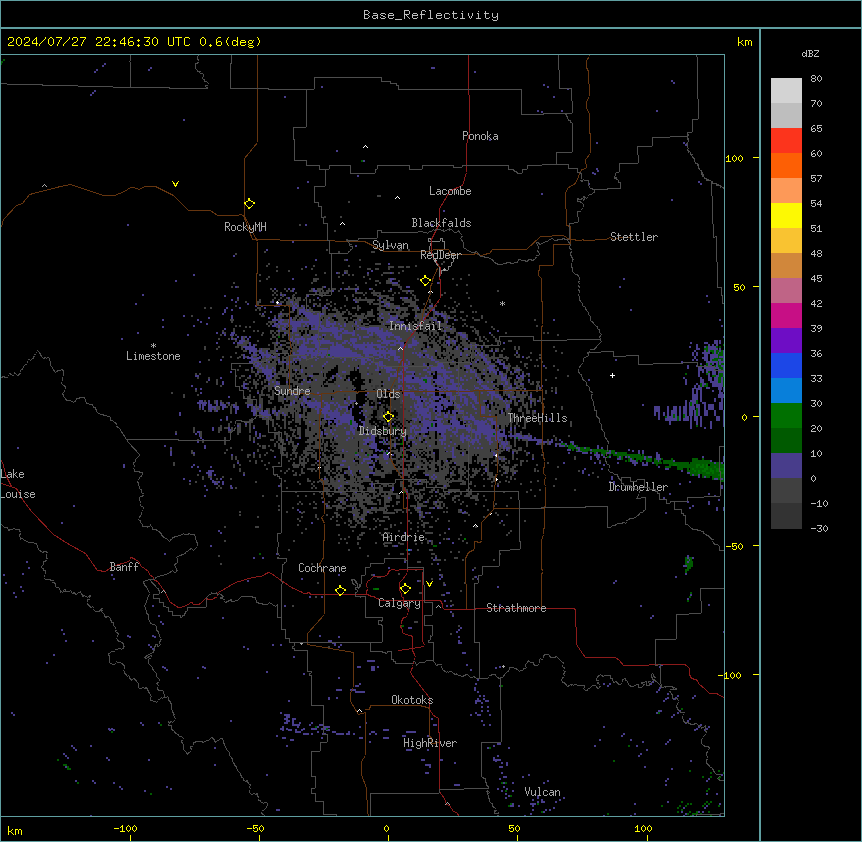Click the km unit label at top right

point(744,42)
